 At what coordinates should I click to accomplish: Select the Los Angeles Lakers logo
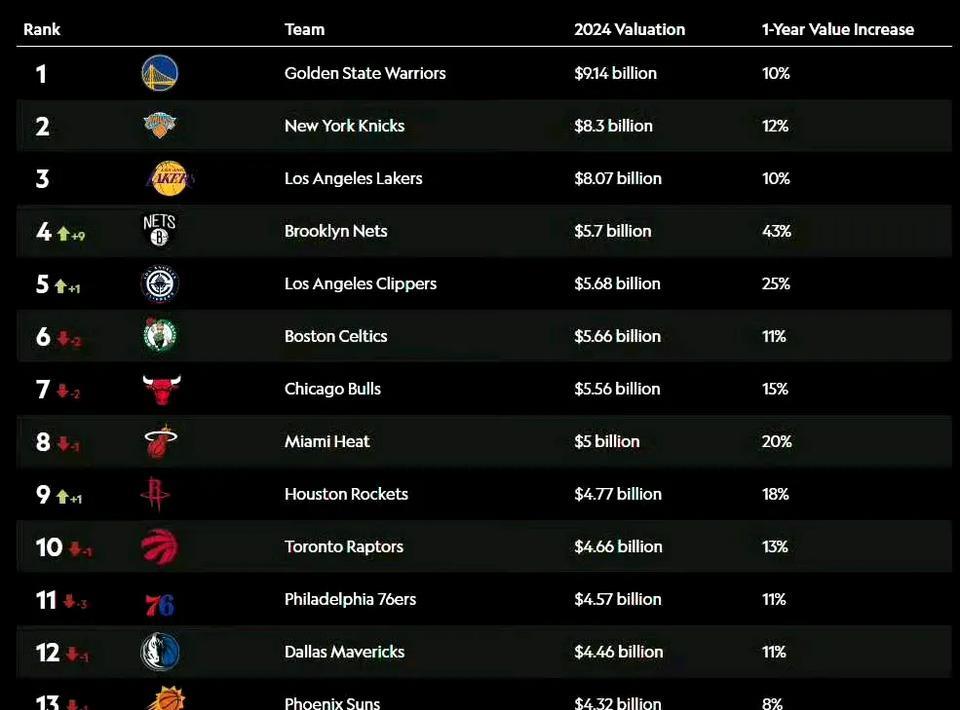click(170, 178)
